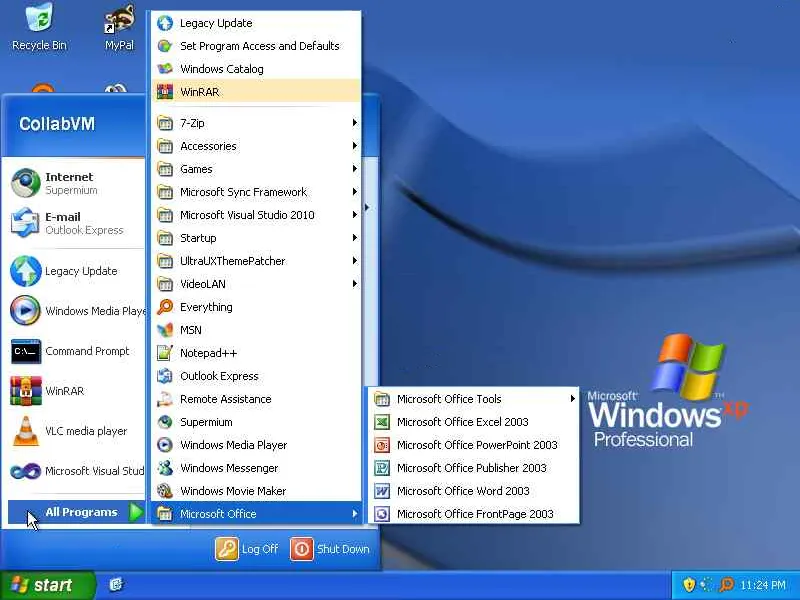Click the Shut Down button
Image resolution: width=800 pixels, height=600 pixels.
(330, 549)
